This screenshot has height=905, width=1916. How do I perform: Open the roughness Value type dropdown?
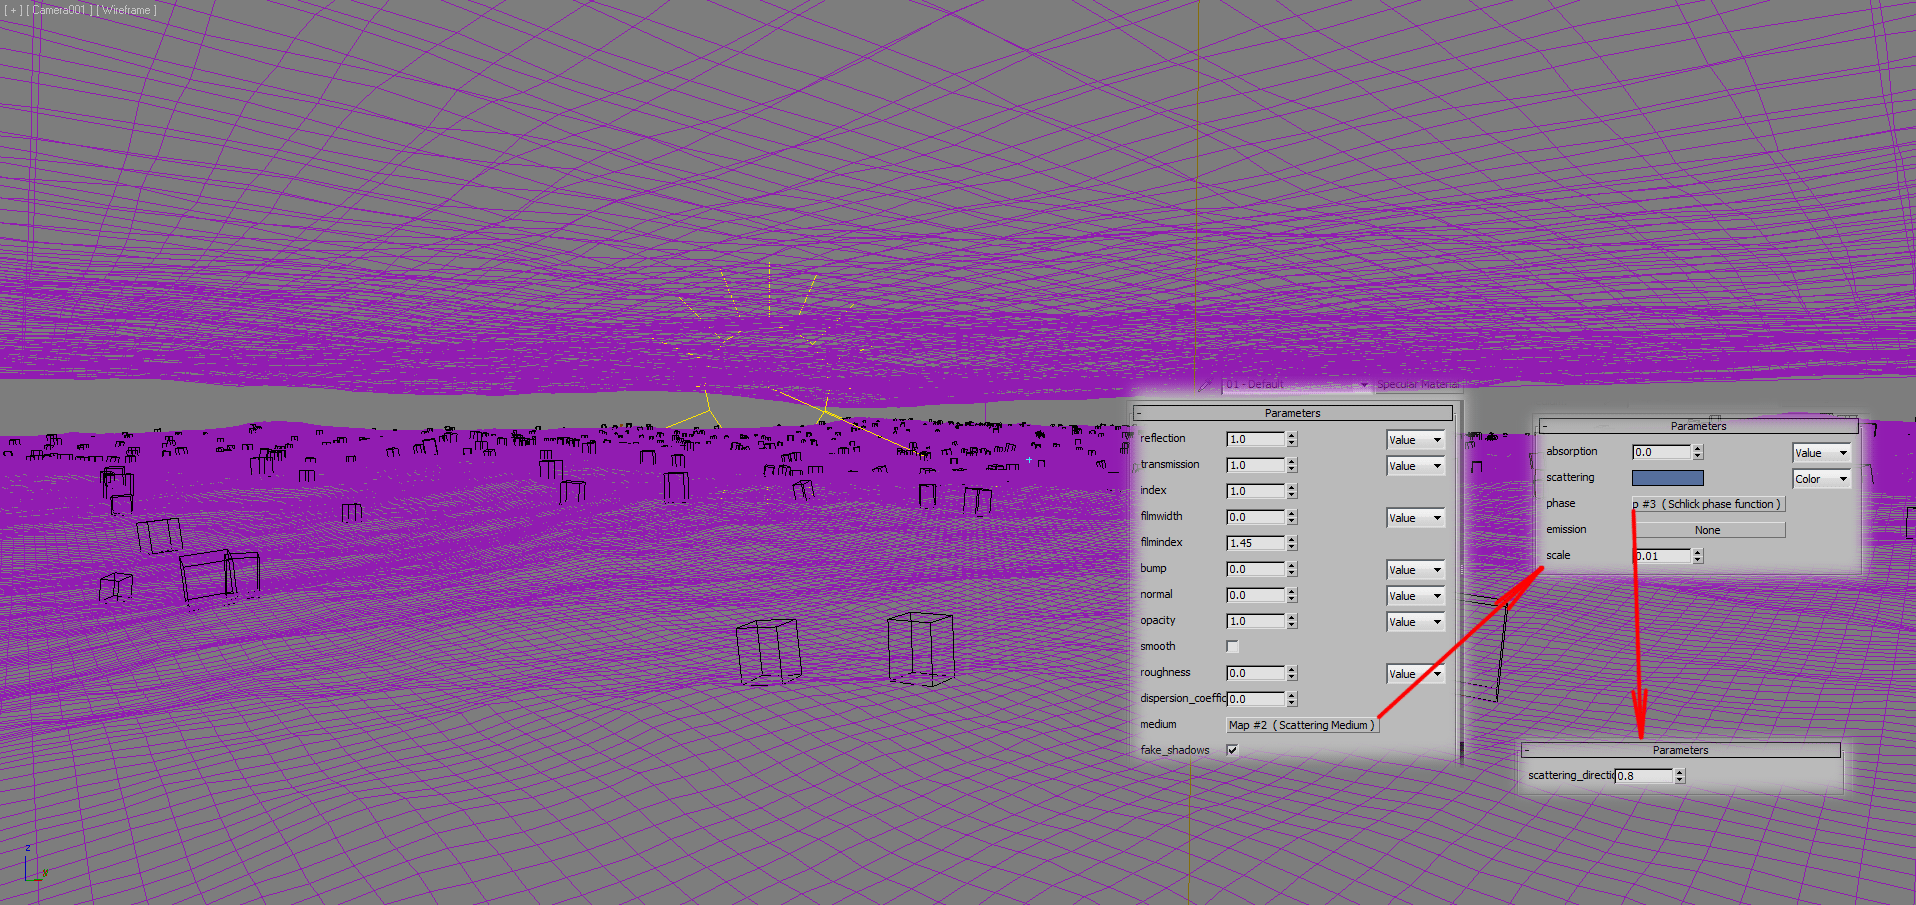pos(1415,674)
